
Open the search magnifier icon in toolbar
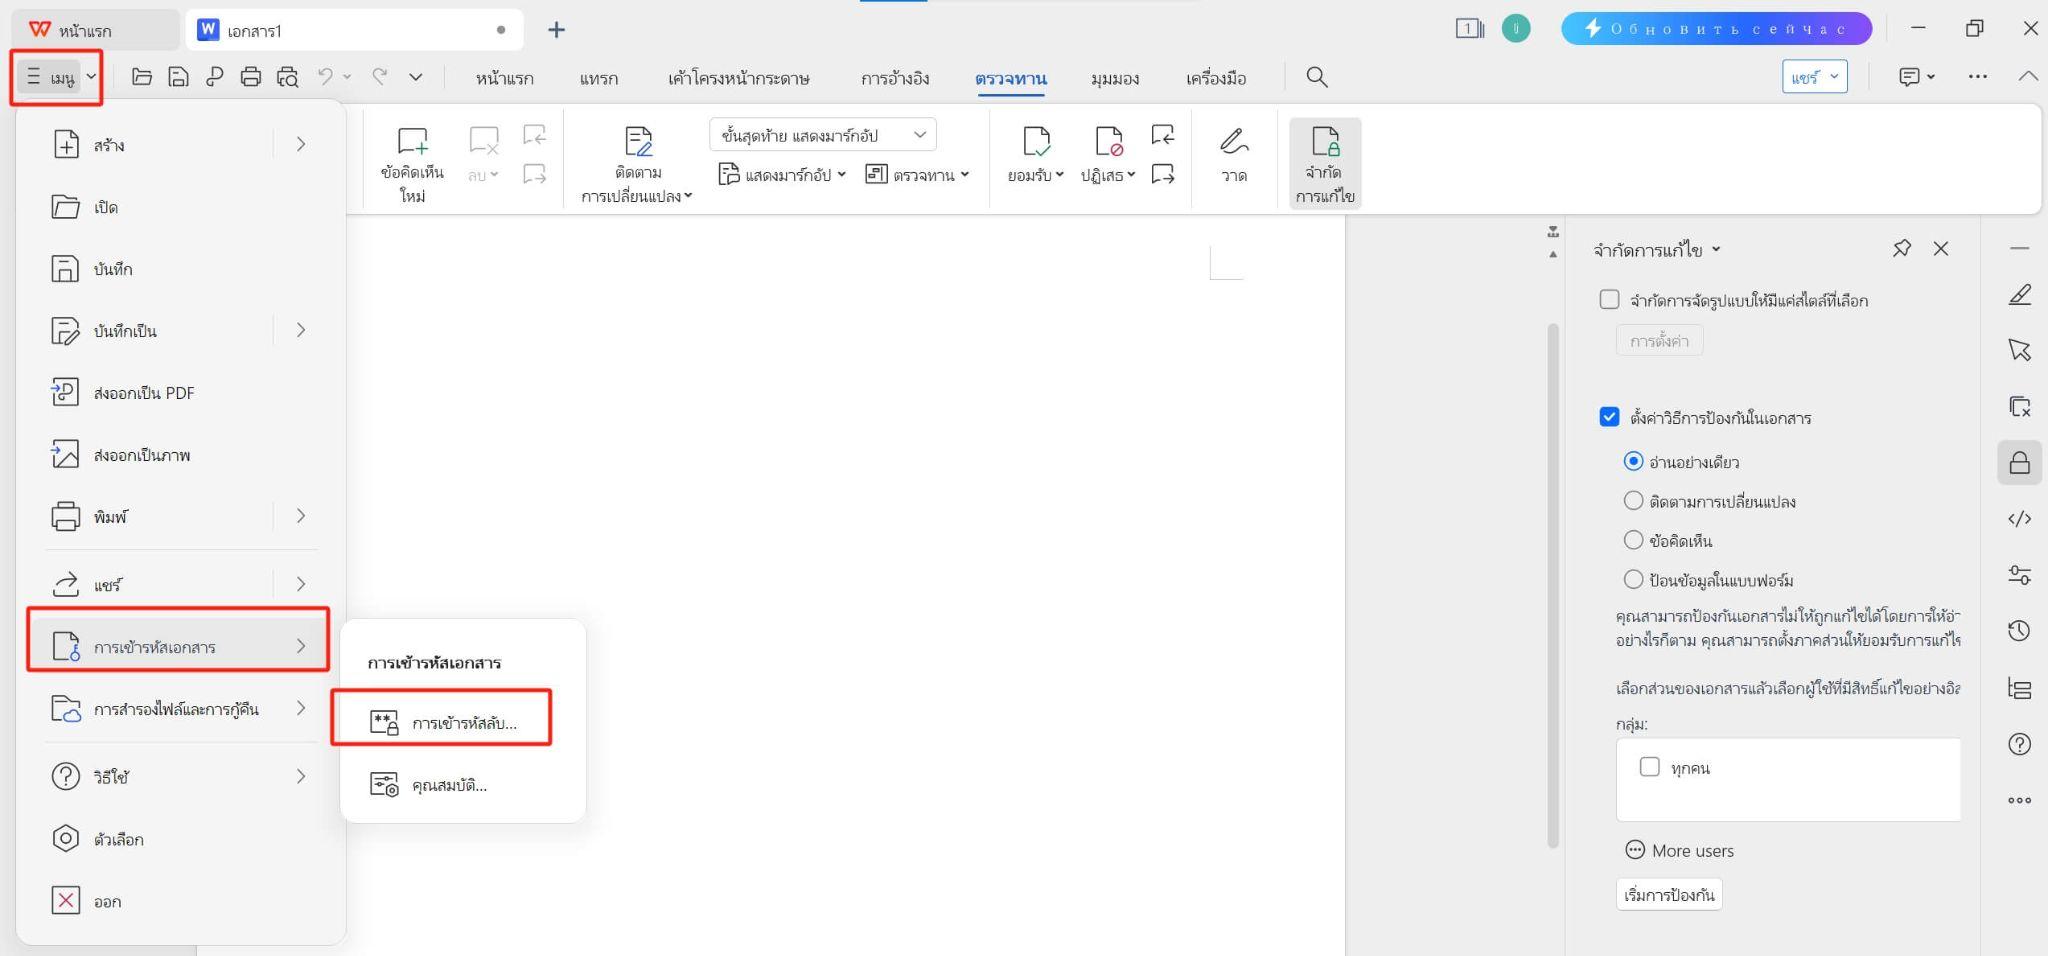1317,77
